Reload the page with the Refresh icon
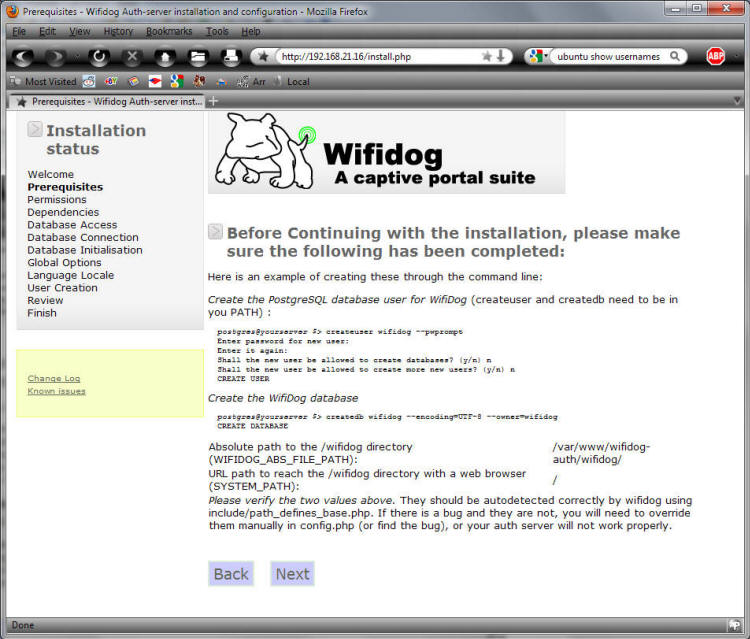The height and width of the screenshot is (639, 750). click(x=99, y=57)
